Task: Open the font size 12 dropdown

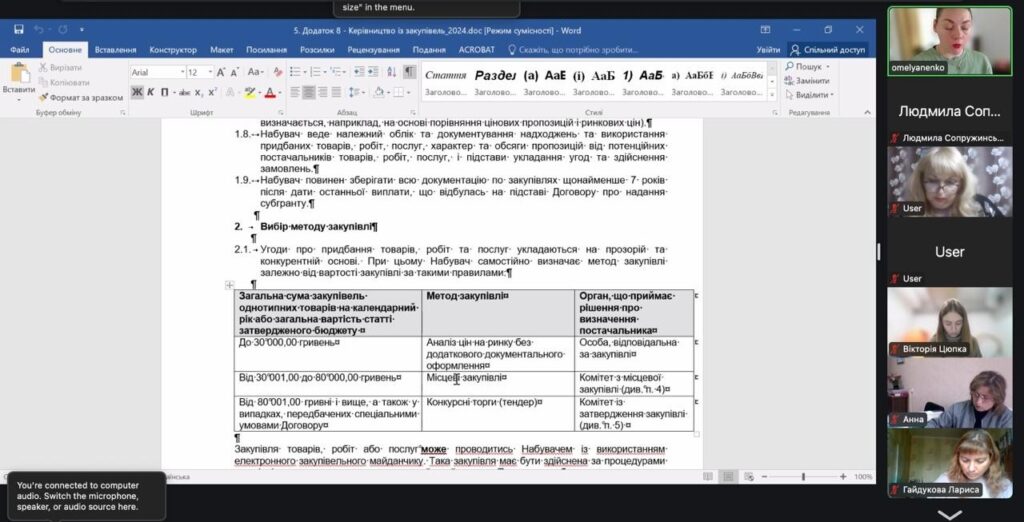Action: click(x=210, y=72)
